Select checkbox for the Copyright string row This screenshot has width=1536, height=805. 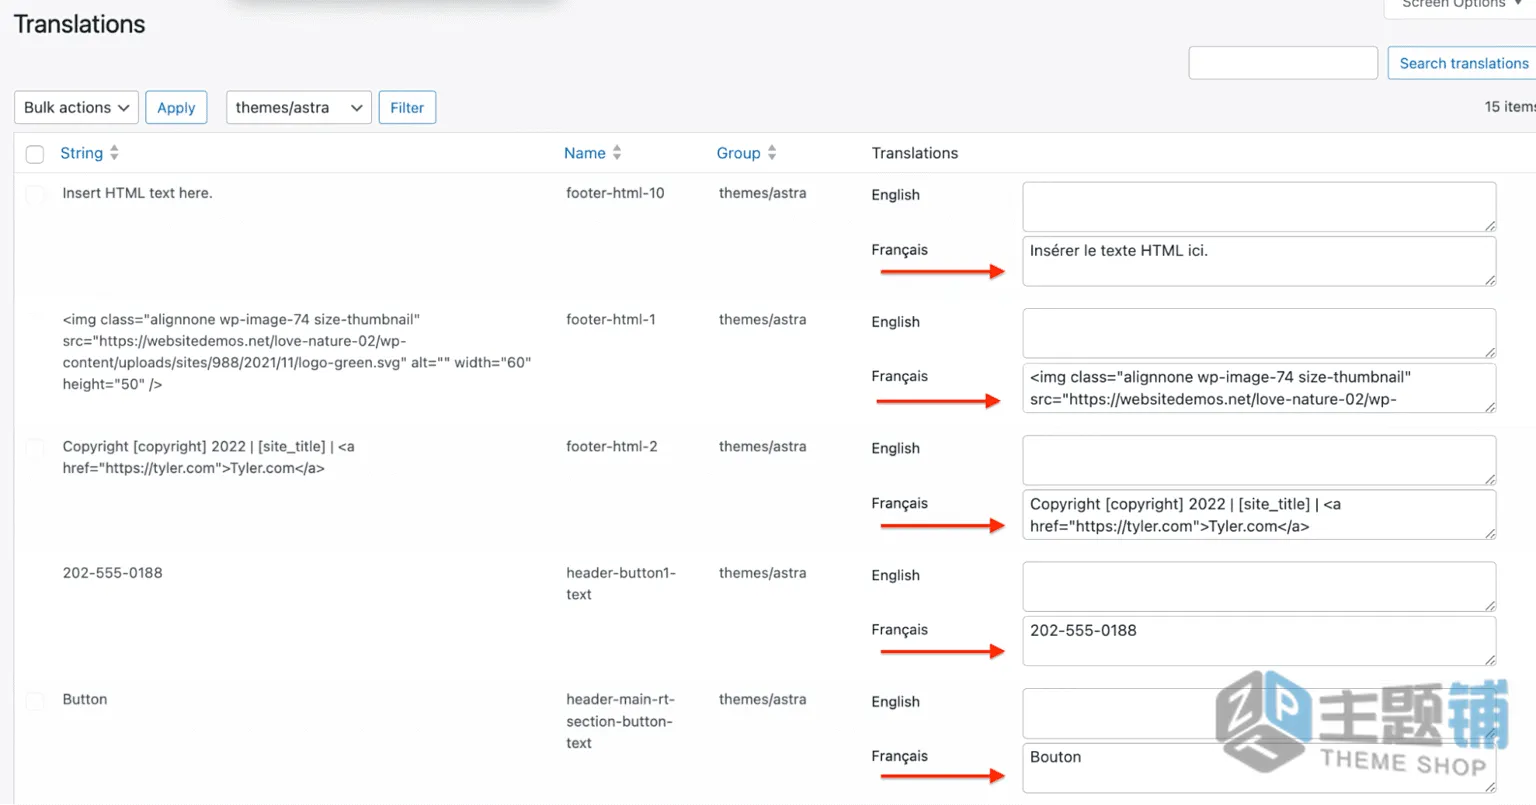tap(35, 448)
